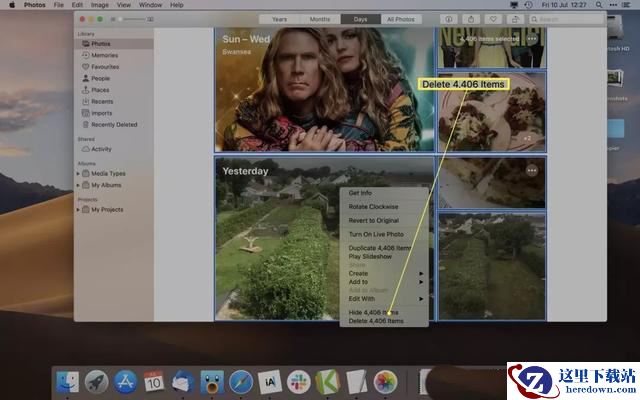Click the more button on Sun–Wed group

532,39
